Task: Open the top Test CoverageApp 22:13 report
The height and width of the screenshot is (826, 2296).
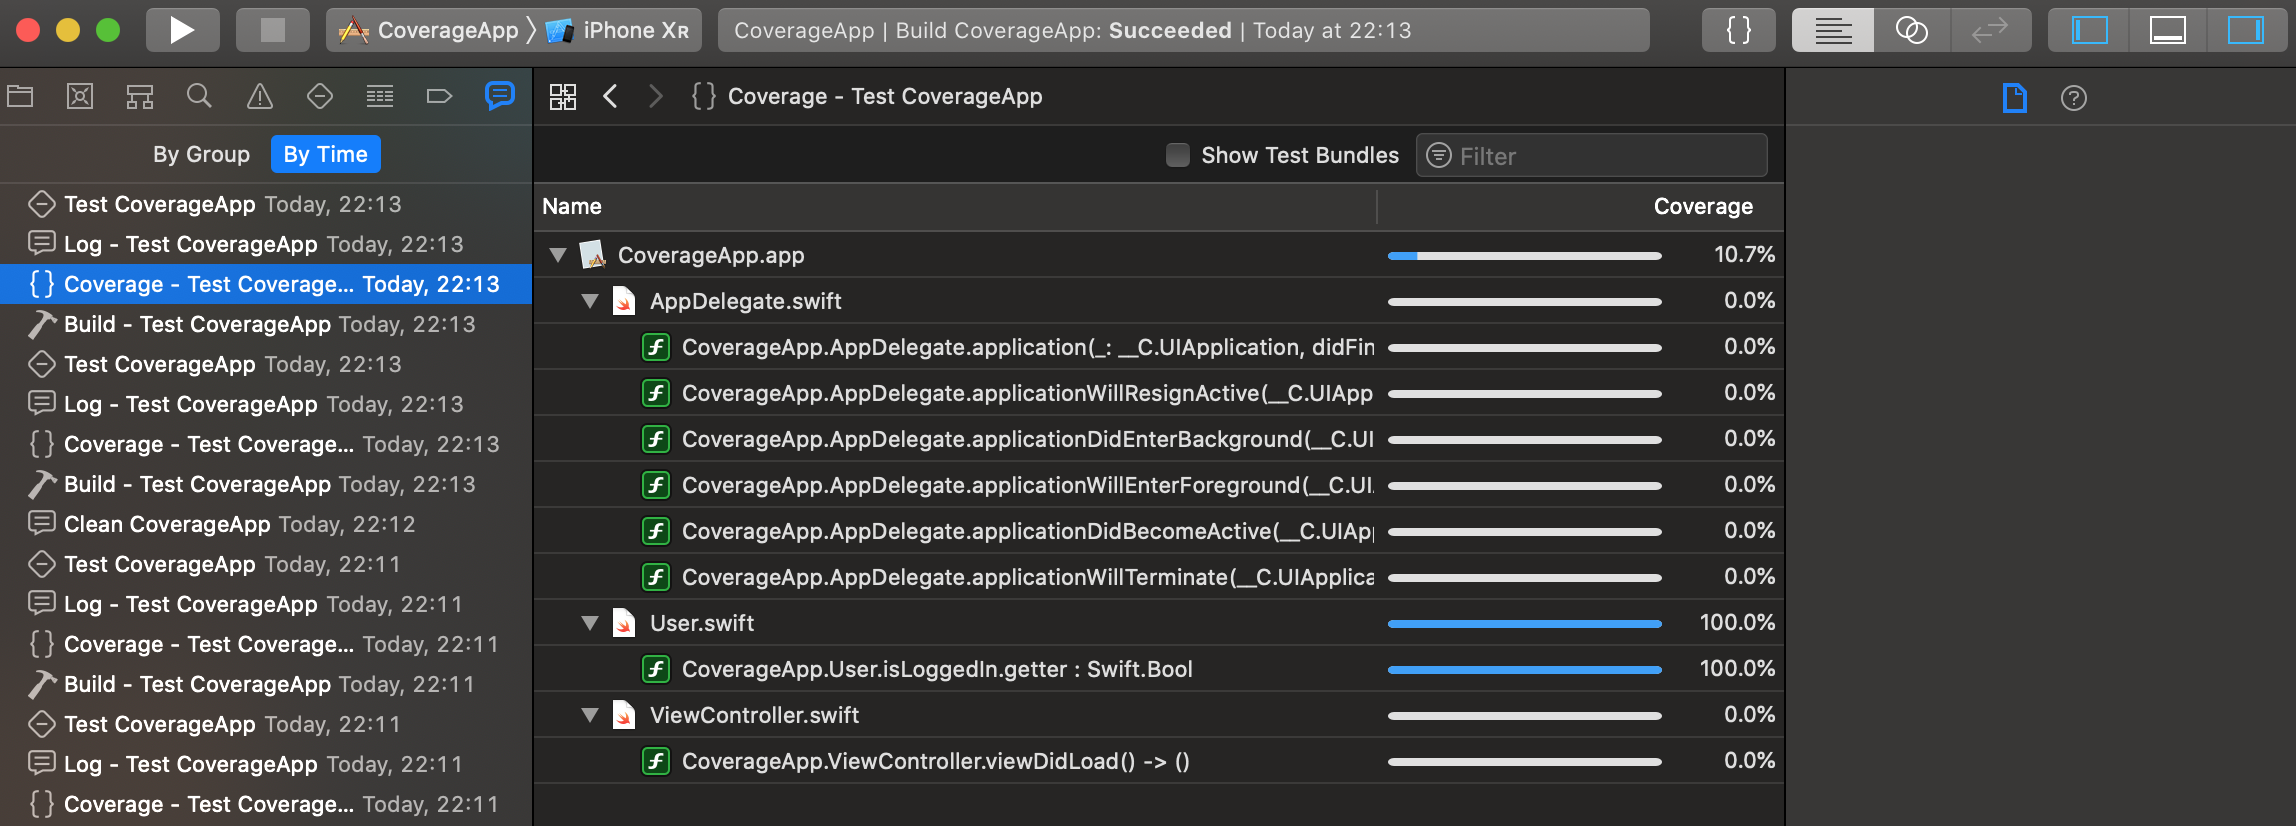Action: pyautogui.click(x=266, y=204)
